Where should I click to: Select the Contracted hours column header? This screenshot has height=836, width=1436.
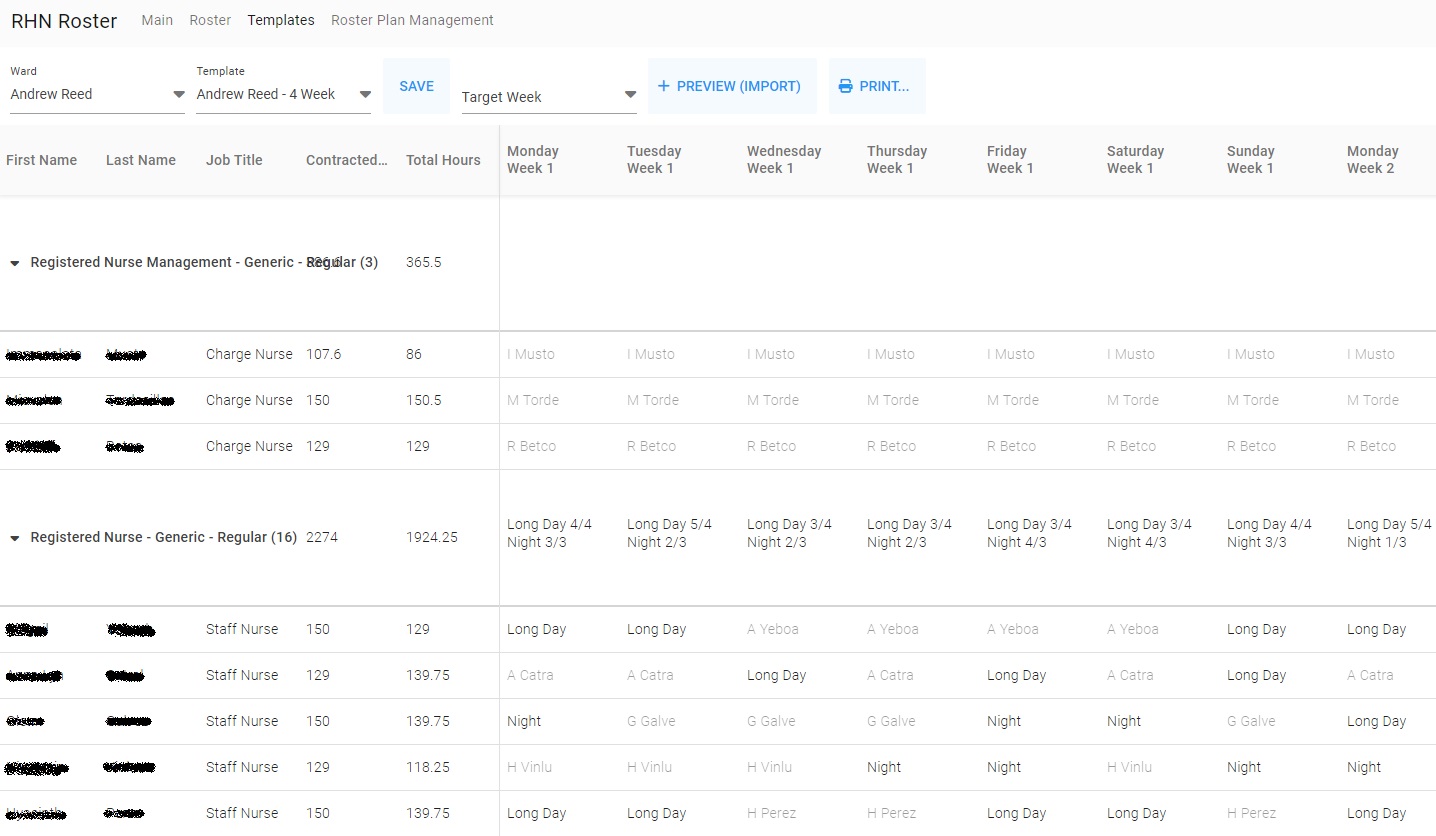tap(347, 160)
